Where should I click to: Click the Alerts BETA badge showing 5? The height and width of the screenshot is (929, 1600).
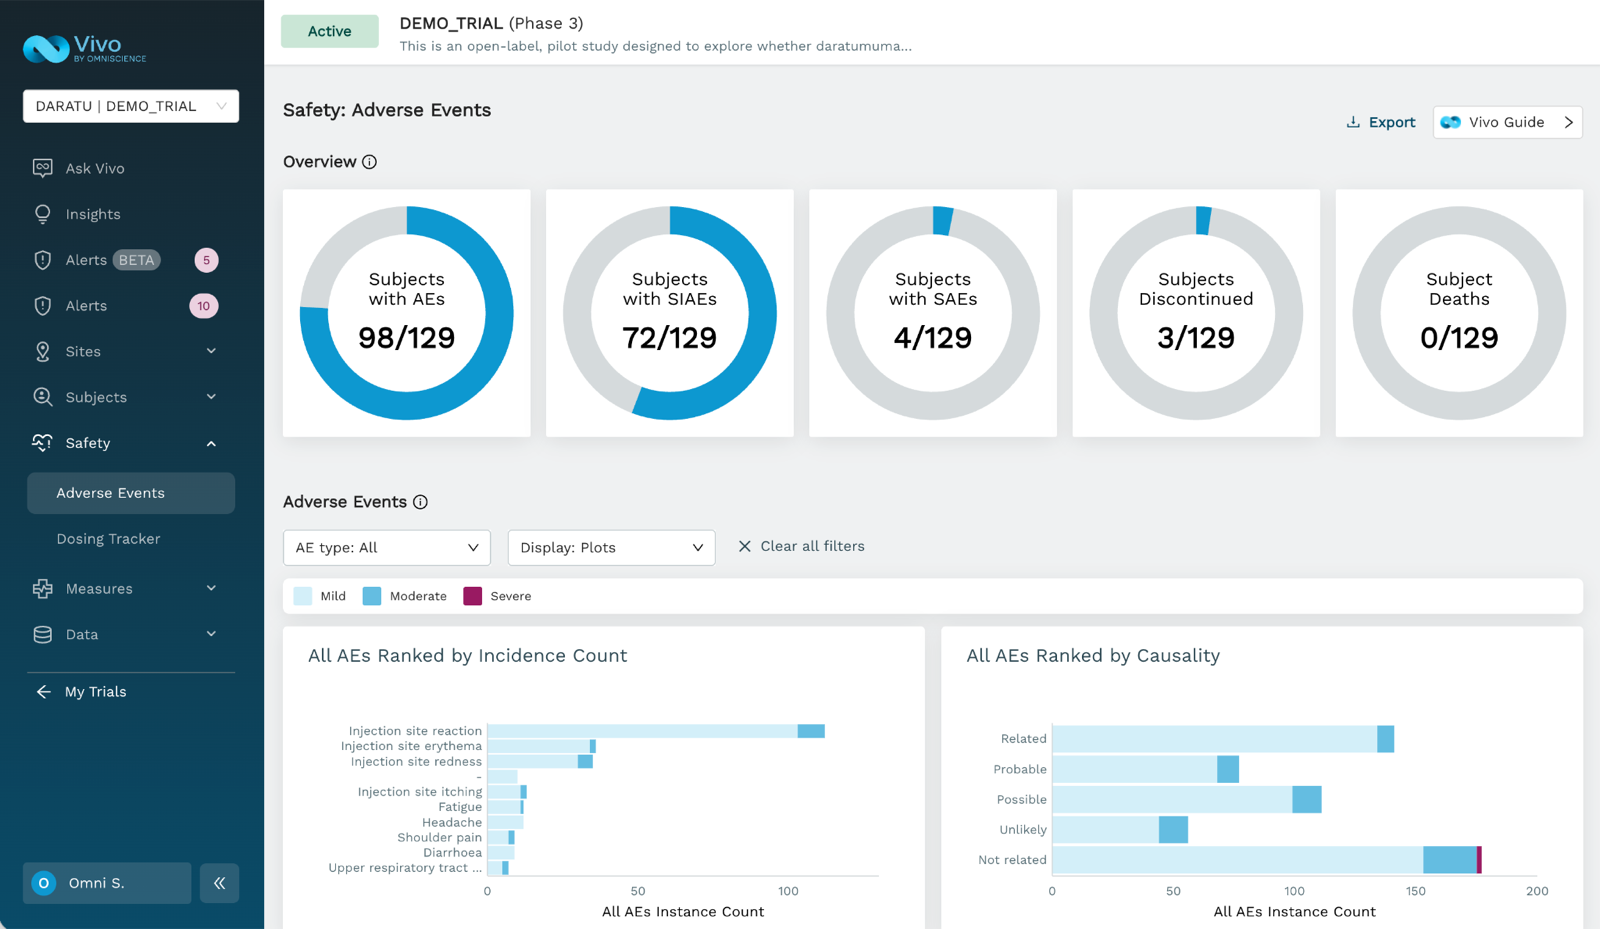pyautogui.click(x=206, y=260)
